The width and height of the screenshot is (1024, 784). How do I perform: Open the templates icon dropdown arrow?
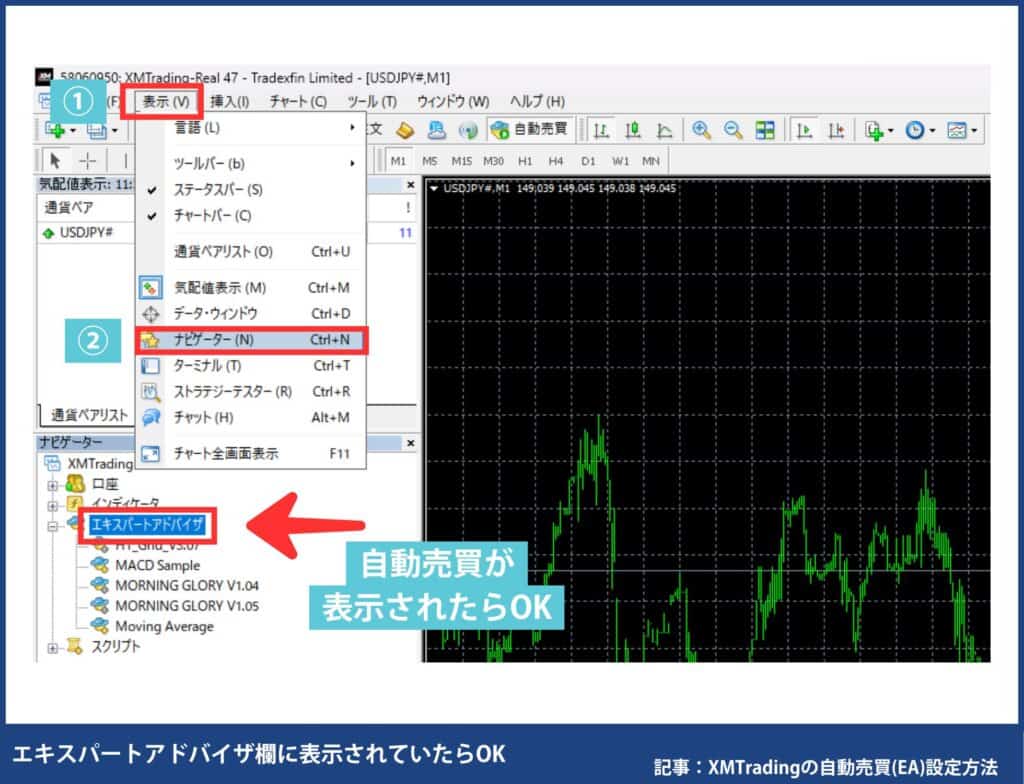point(974,131)
